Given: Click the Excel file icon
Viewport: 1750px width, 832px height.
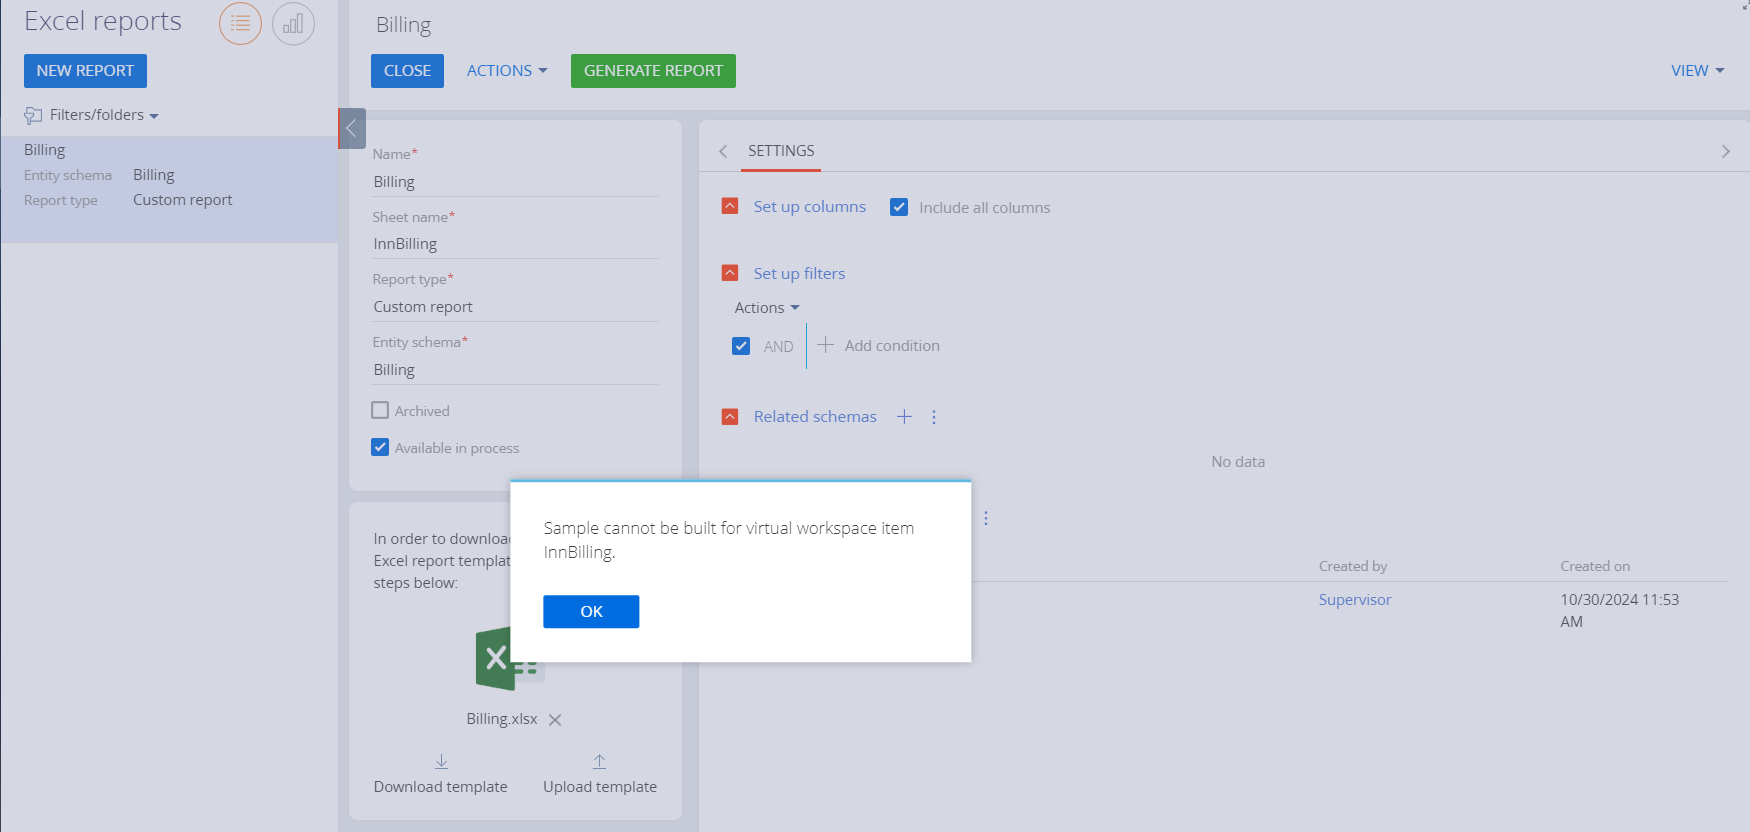Looking at the screenshot, I should pos(510,658).
